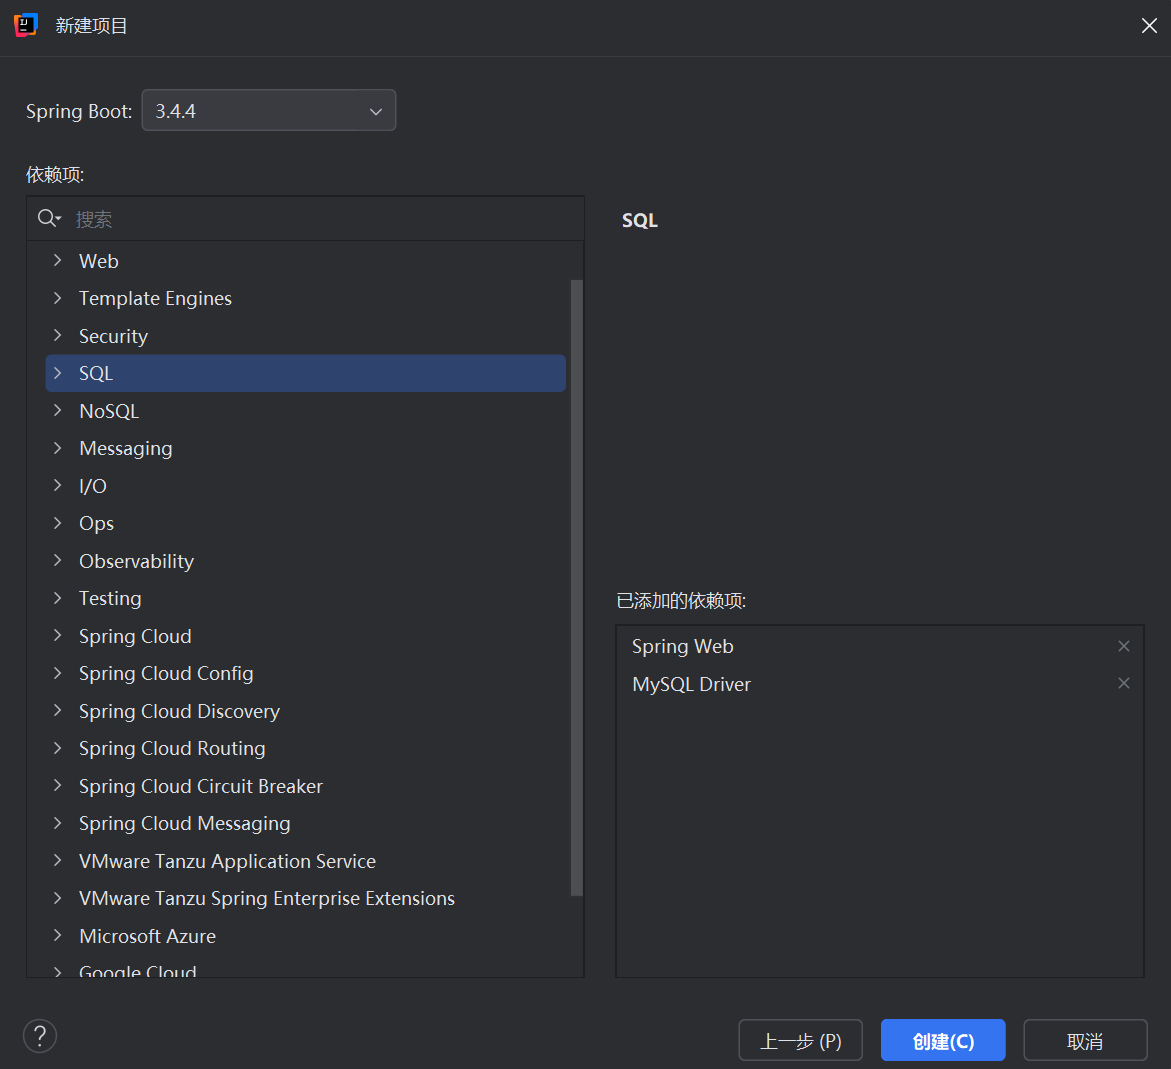The height and width of the screenshot is (1069, 1171).
Task: Expand the I/O category chevron
Action: [x=58, y=486]
